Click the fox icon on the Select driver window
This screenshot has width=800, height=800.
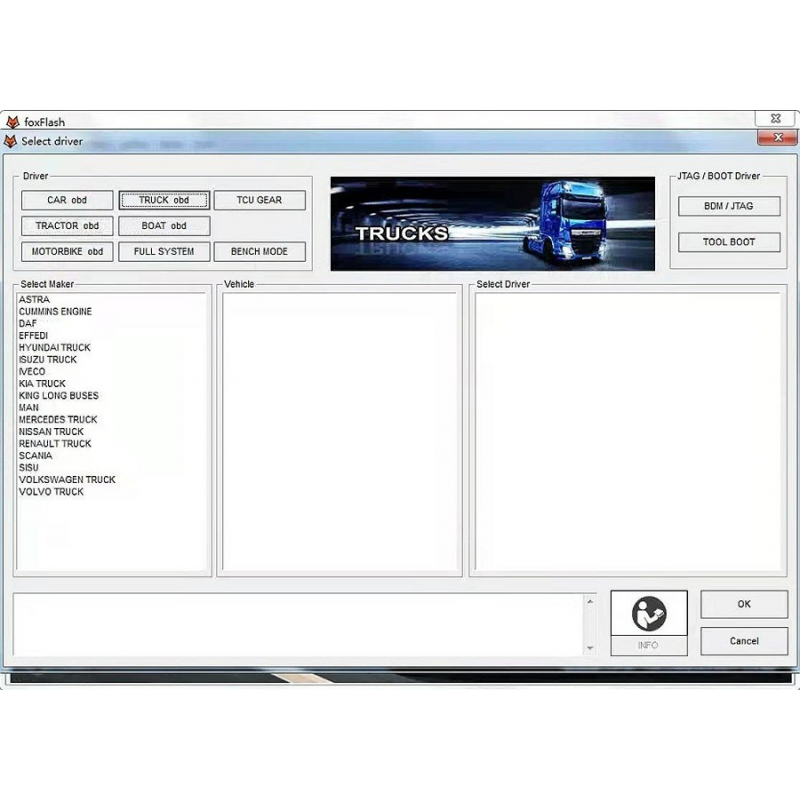[12, 140]
